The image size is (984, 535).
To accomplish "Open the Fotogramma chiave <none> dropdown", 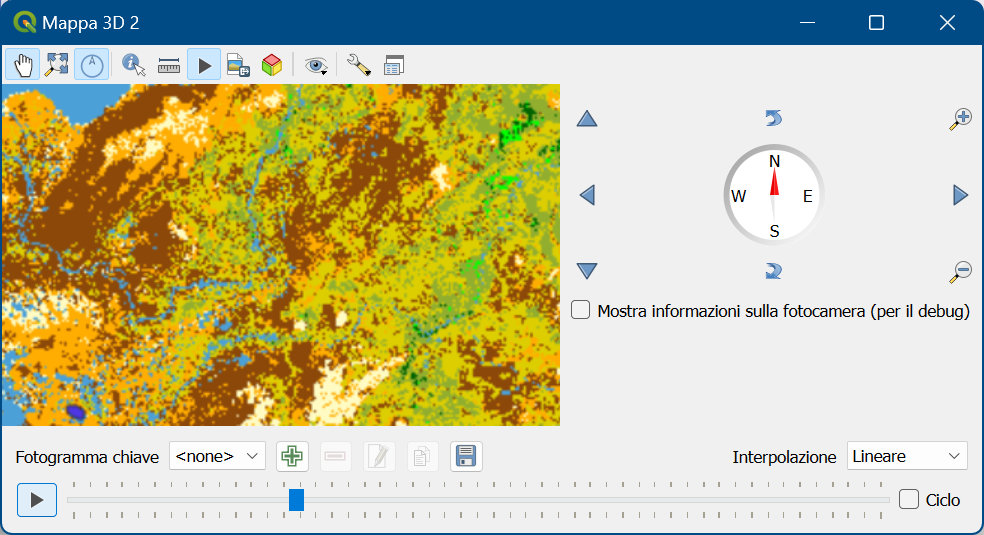I will pyautogui.click(x=217, y=456).
